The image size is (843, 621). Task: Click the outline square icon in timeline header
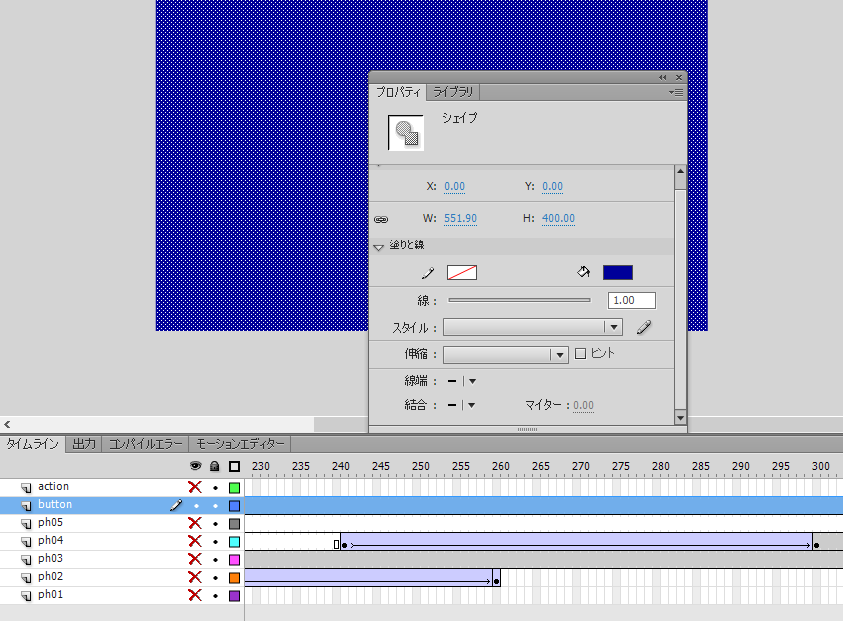(x=234, y=466)
